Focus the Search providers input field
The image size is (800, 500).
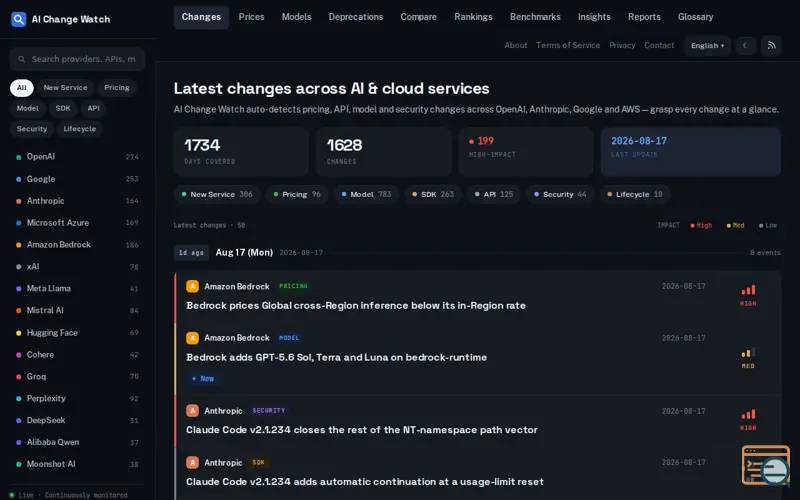point(77,59)
